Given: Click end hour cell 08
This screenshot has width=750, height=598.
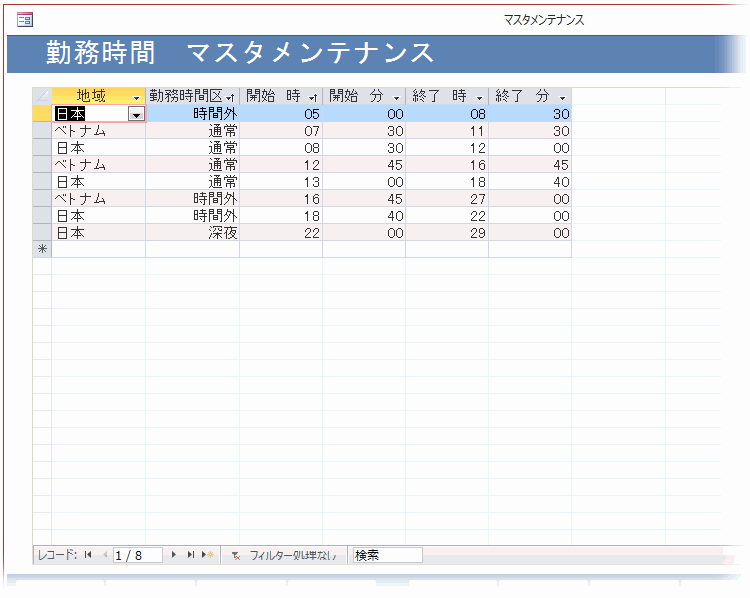Looking at the screenshot, I should pos(447,114).
